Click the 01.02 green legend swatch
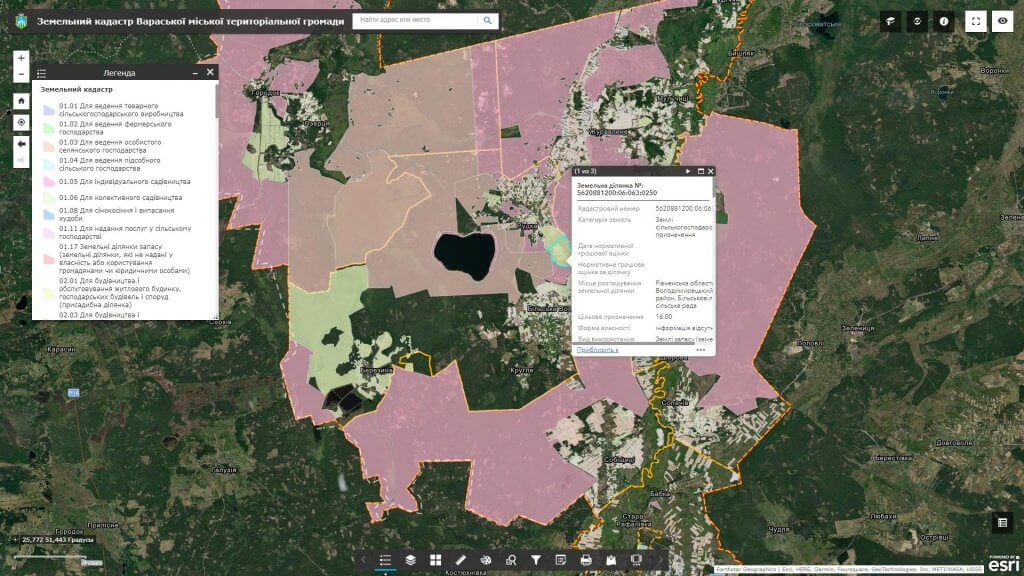1024x576 pixels. click(49, 128)
